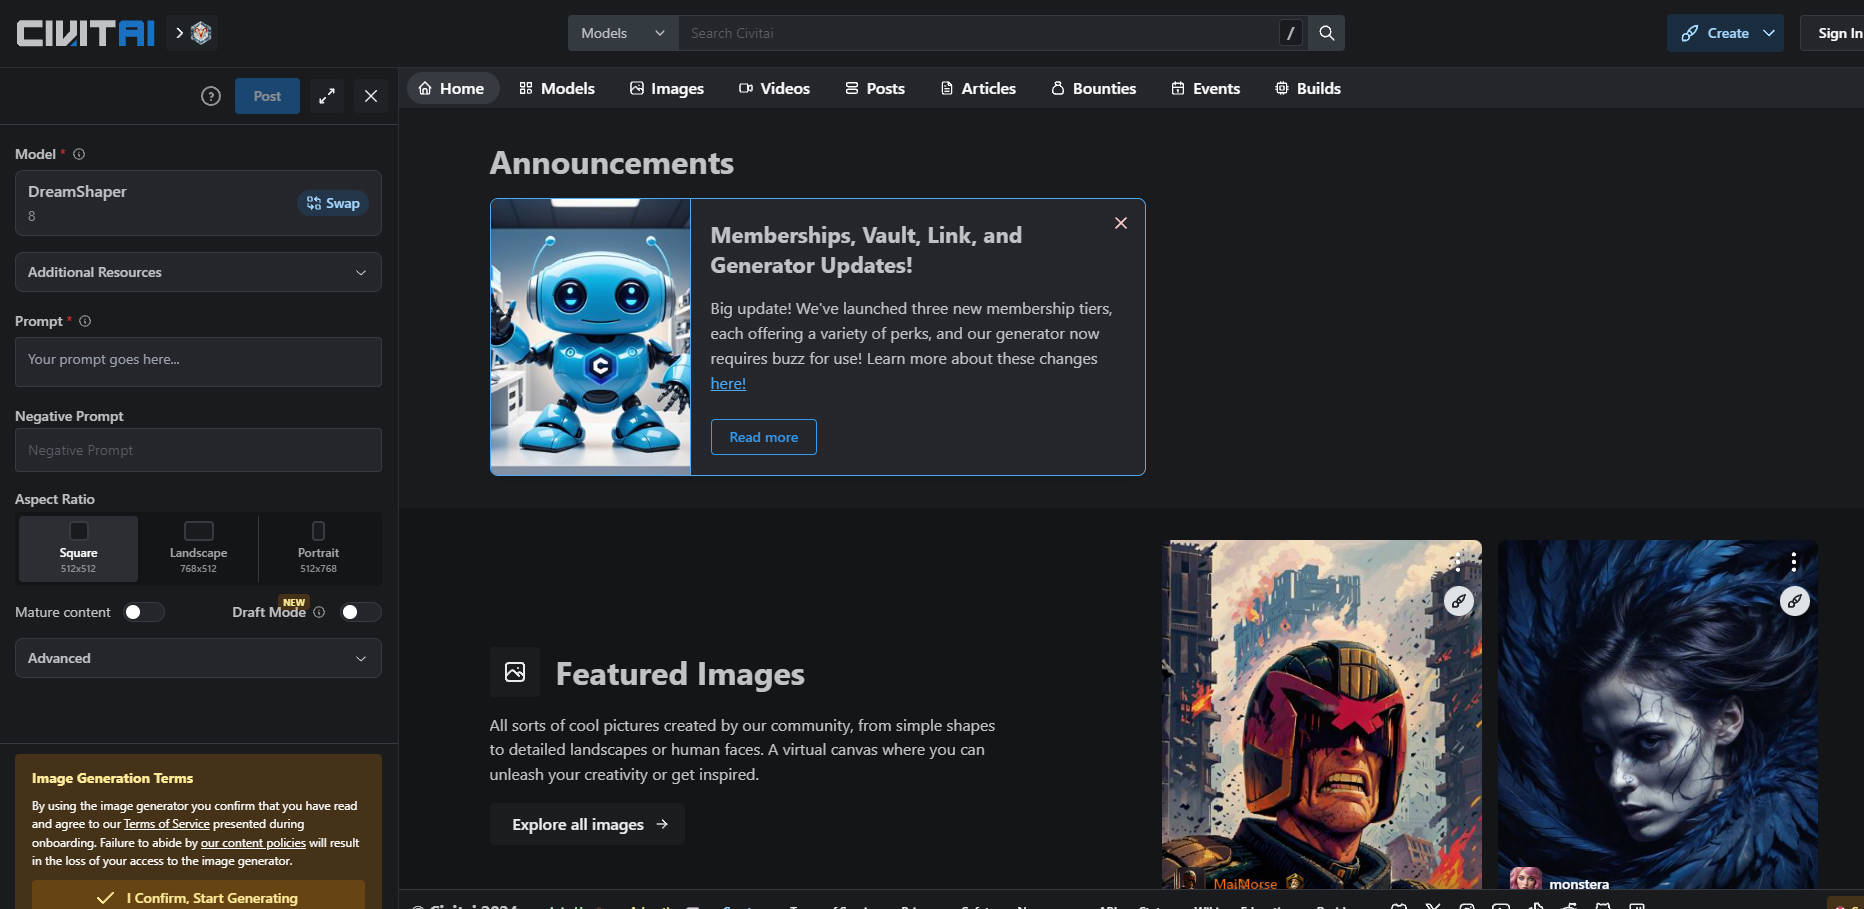Click the Prompt info icon
1864x909 pixels.
pos(85,321)
